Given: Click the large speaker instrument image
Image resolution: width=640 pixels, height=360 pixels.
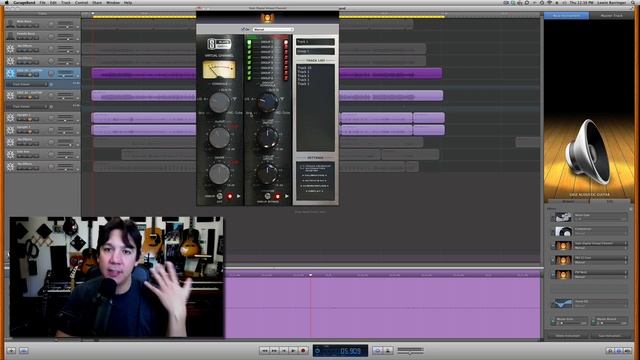Looking at the screenshot, I should (x=588, y=152).
